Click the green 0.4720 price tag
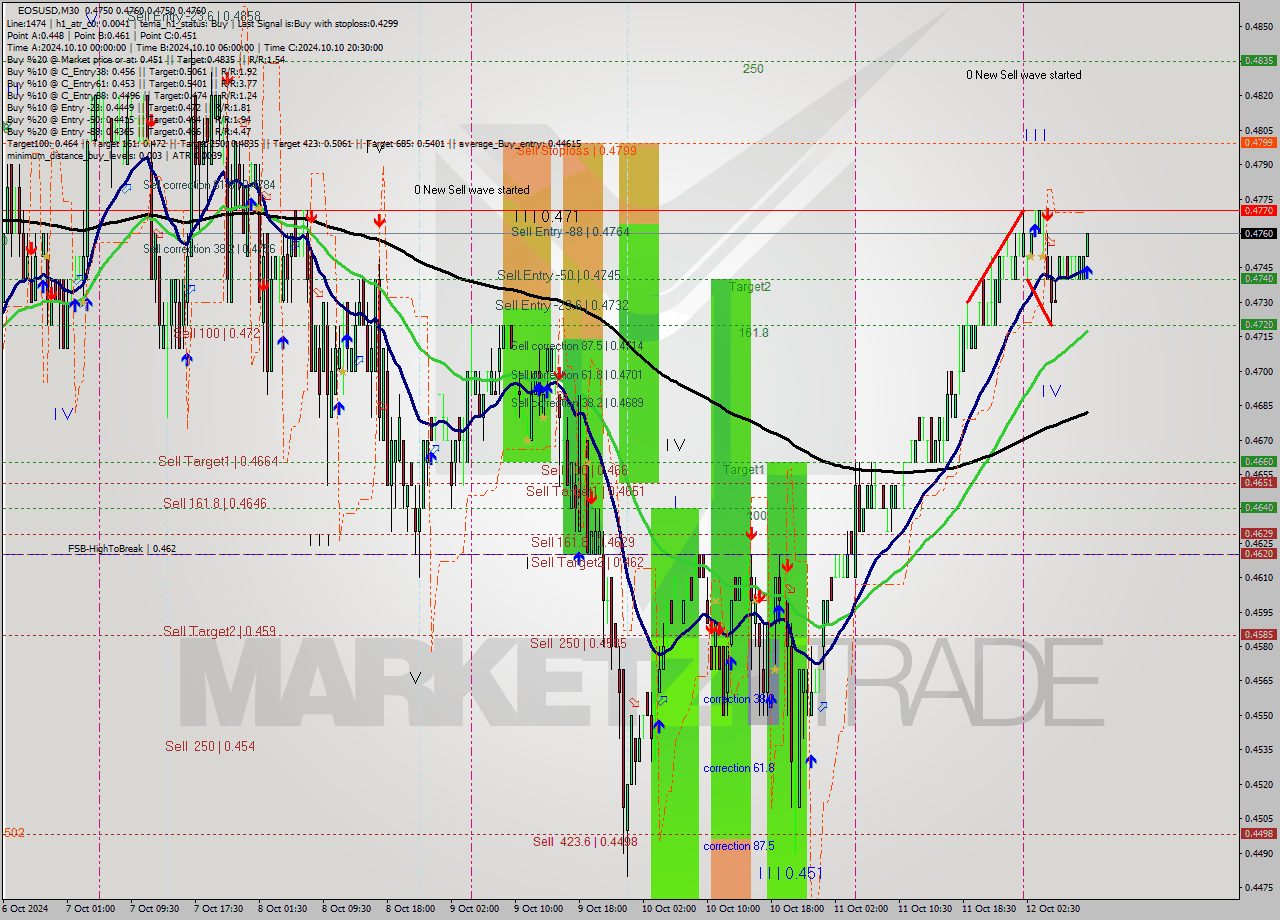The width and height of the screenshot is (1280, 920). [x=1257, y=325]
